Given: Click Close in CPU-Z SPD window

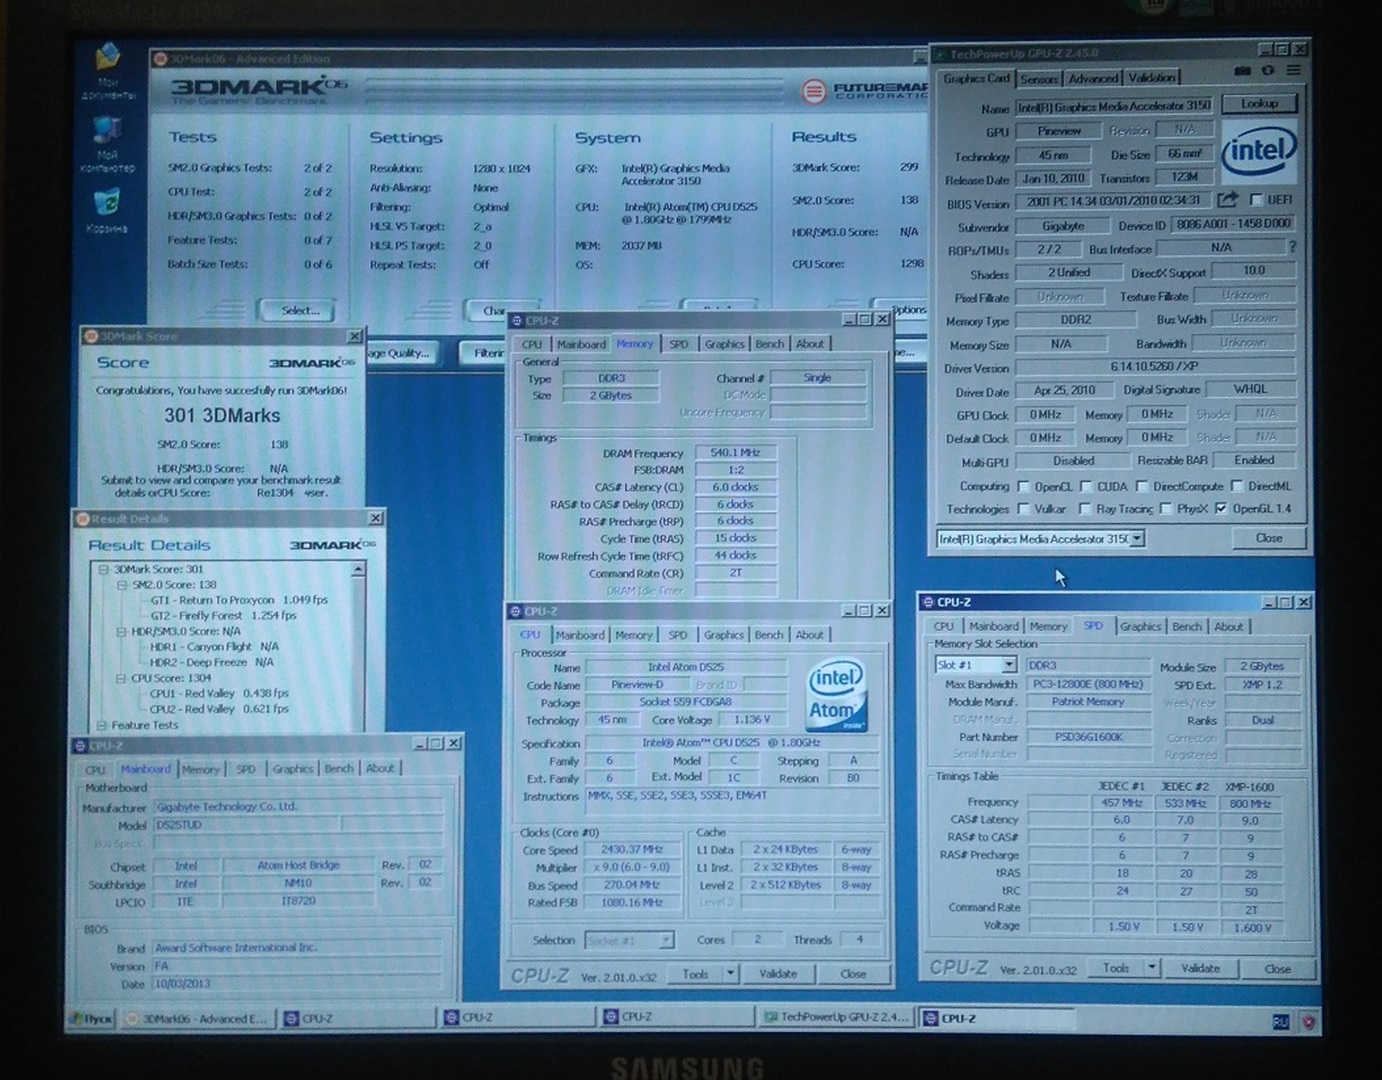Looking at the screenshot, I should (x=1277, y=969).
